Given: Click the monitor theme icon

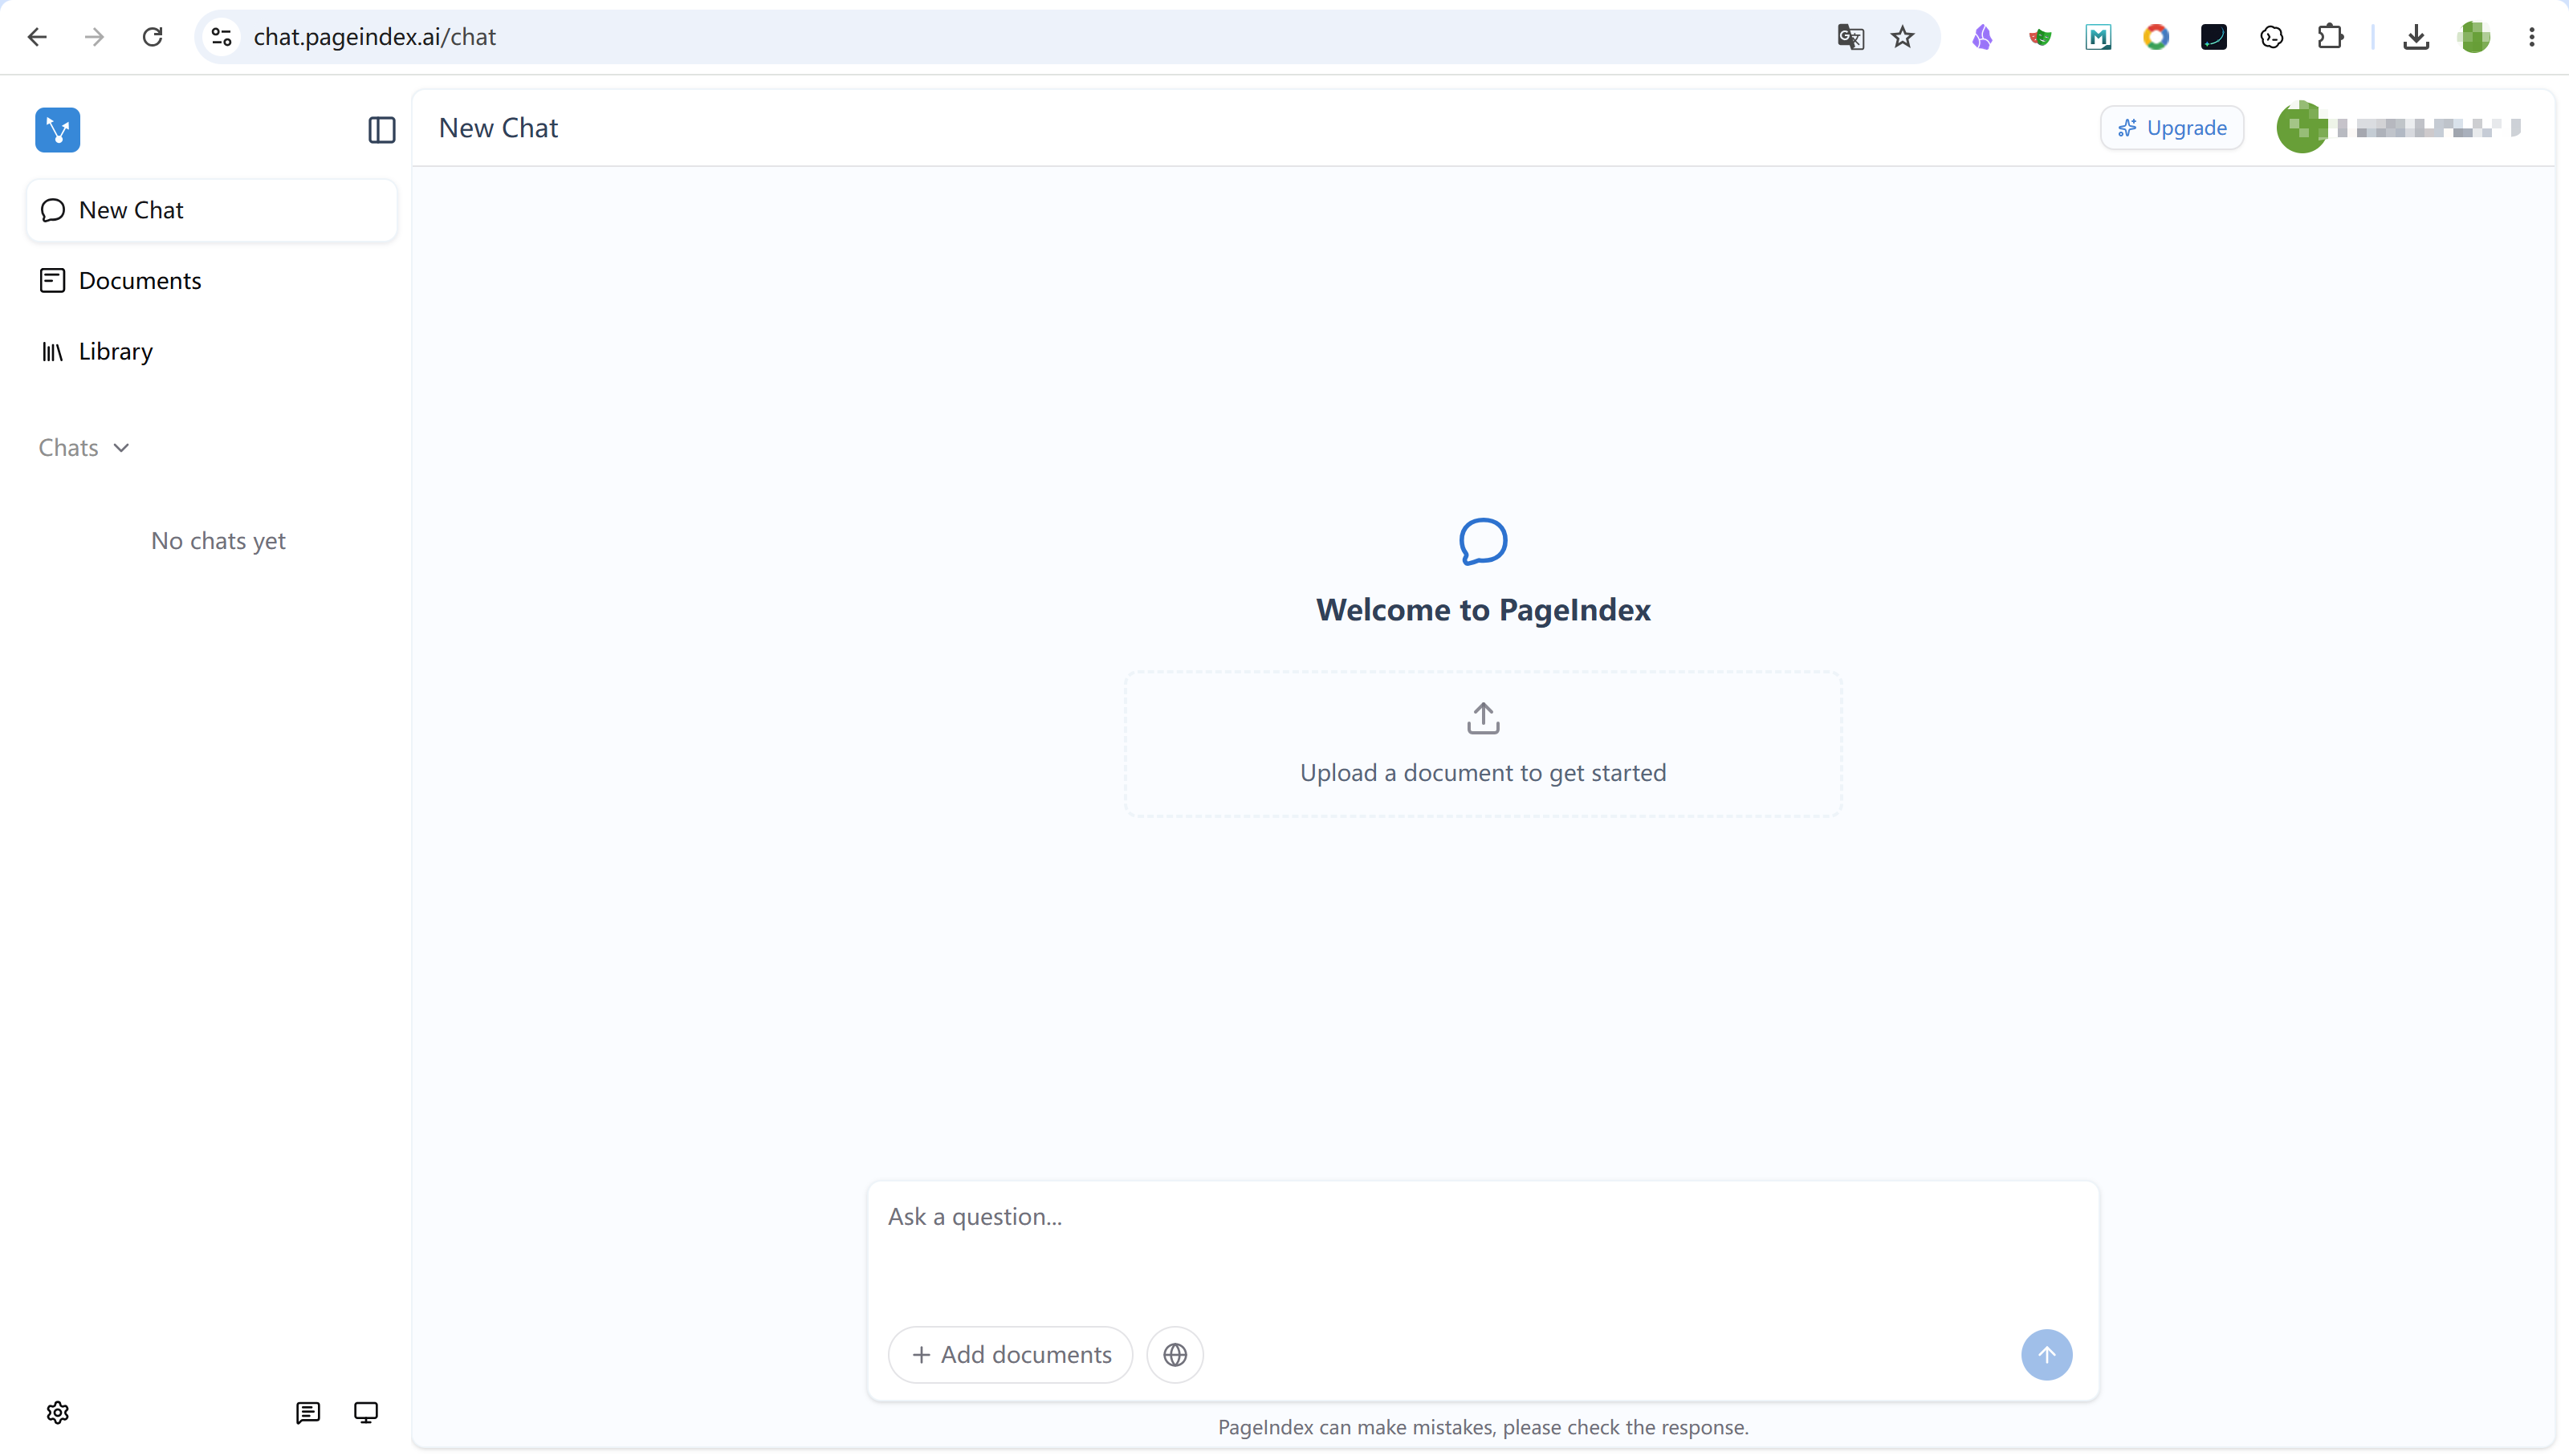Looking at the screenshot, I should pyautogui.click(x=366, y=1412).
